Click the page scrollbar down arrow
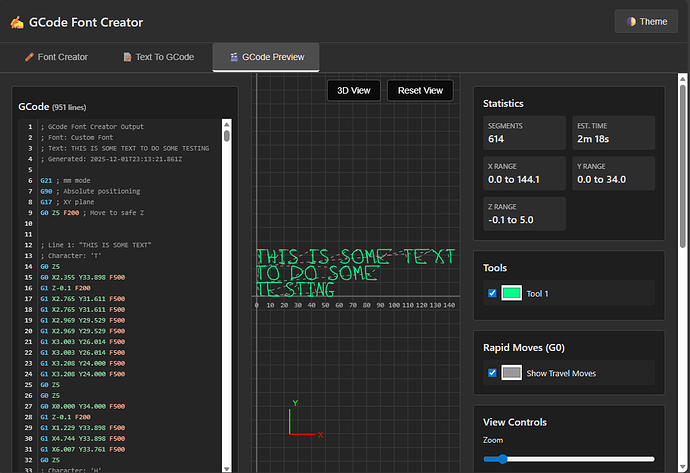This screenshot has height=473, width=690. 684,467
